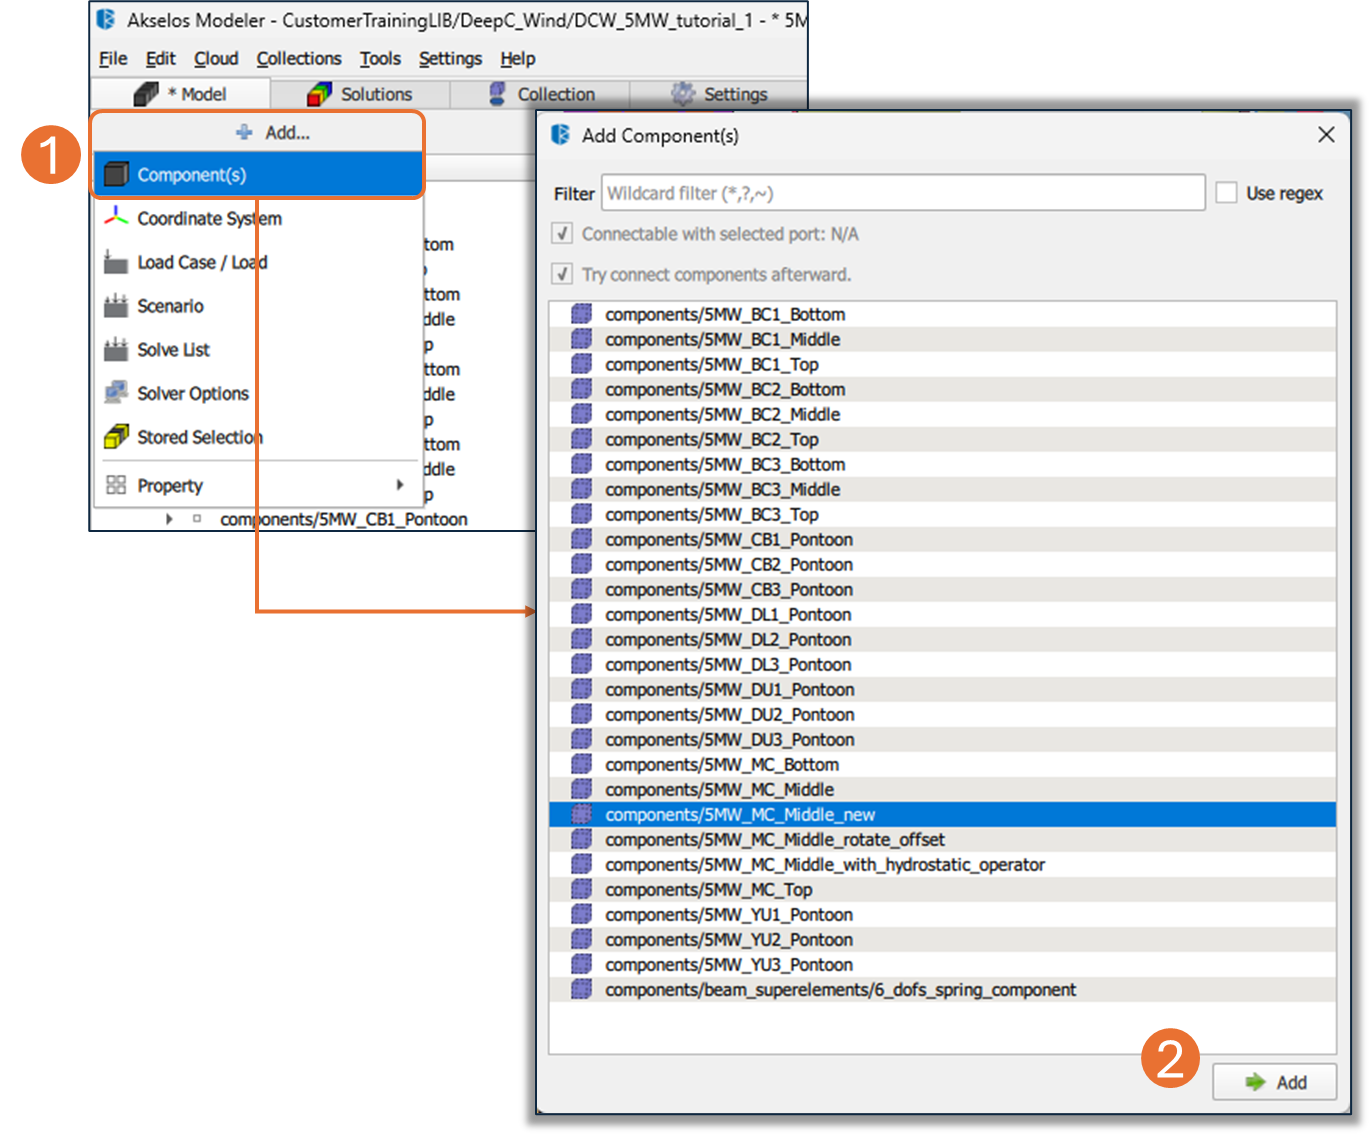Click the Solve List icon
The image size is (1371, 1136).
[116, 349]
